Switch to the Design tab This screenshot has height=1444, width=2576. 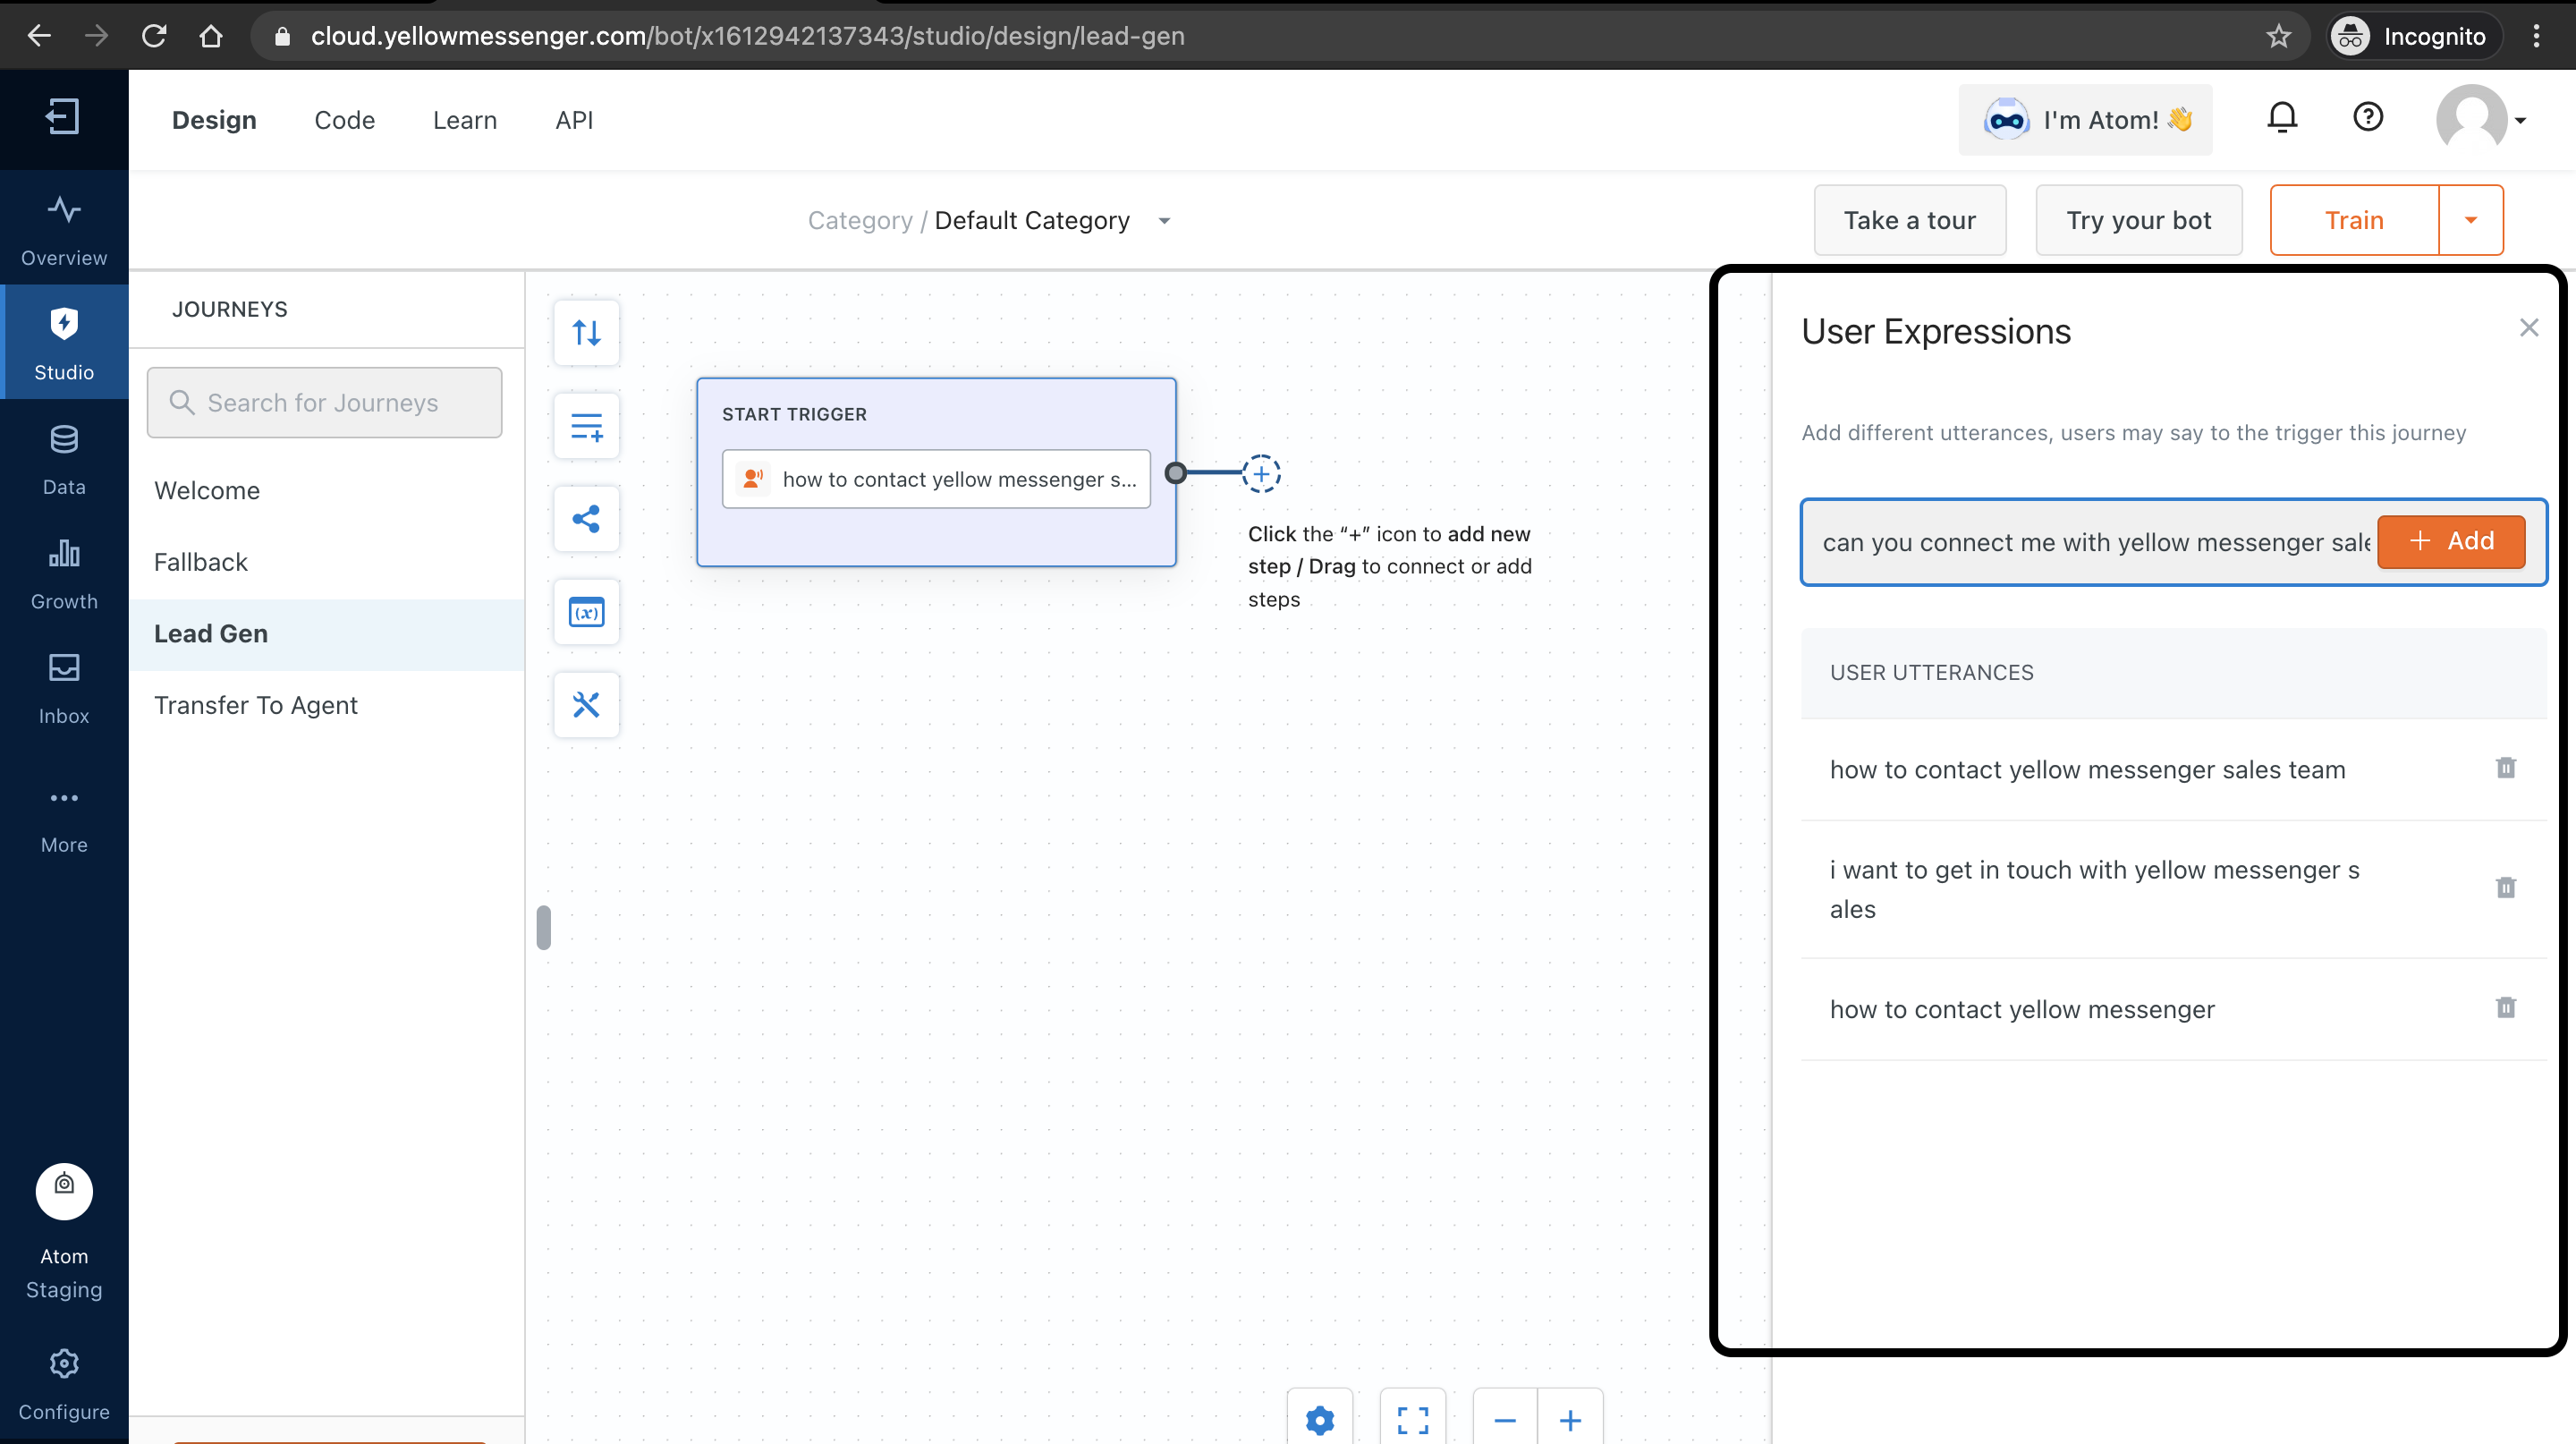click(x=214, y=120)
